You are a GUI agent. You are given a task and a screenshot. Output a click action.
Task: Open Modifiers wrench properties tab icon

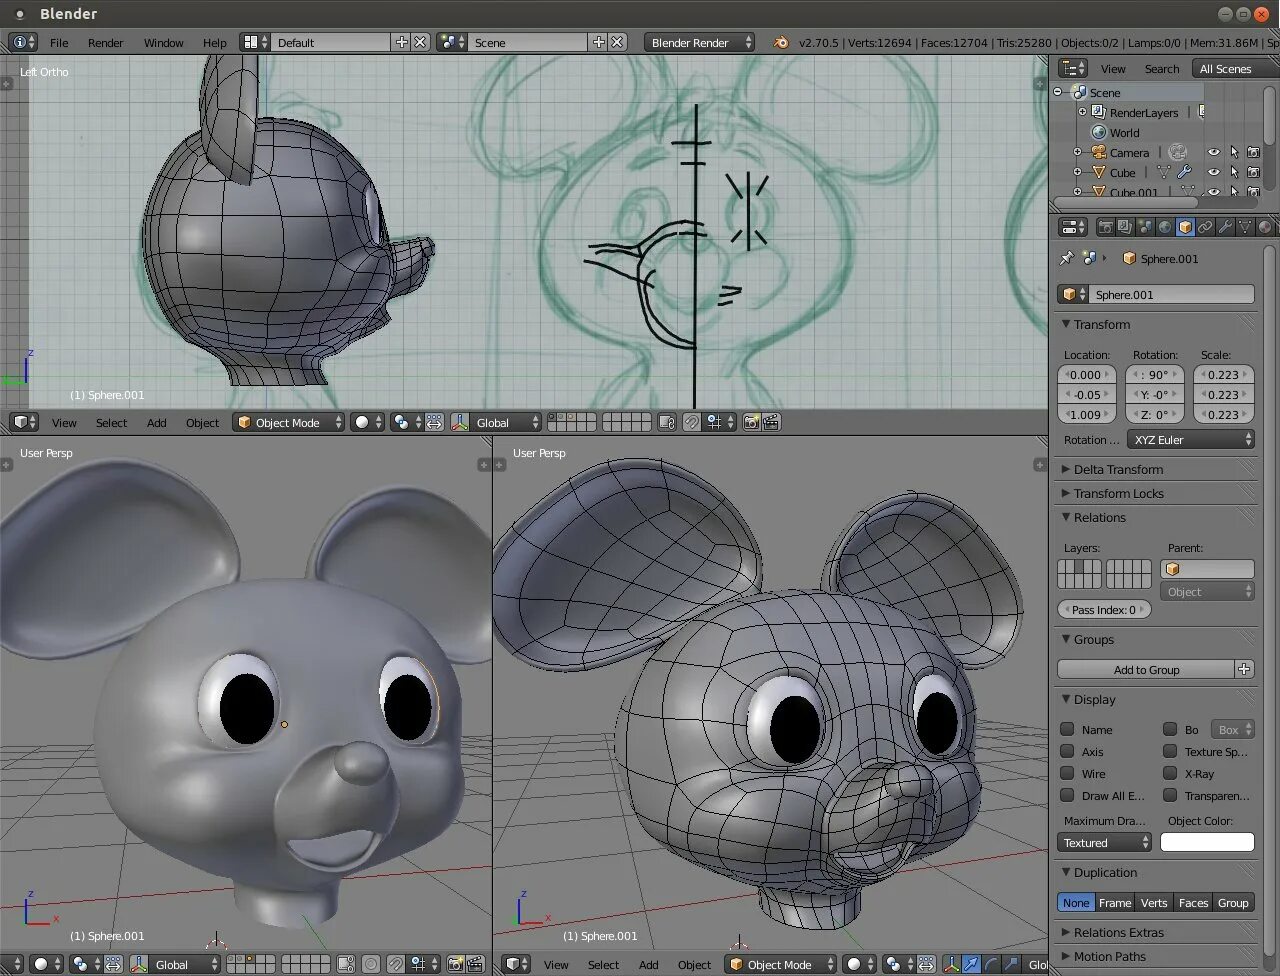click(x=1225, y=227)
